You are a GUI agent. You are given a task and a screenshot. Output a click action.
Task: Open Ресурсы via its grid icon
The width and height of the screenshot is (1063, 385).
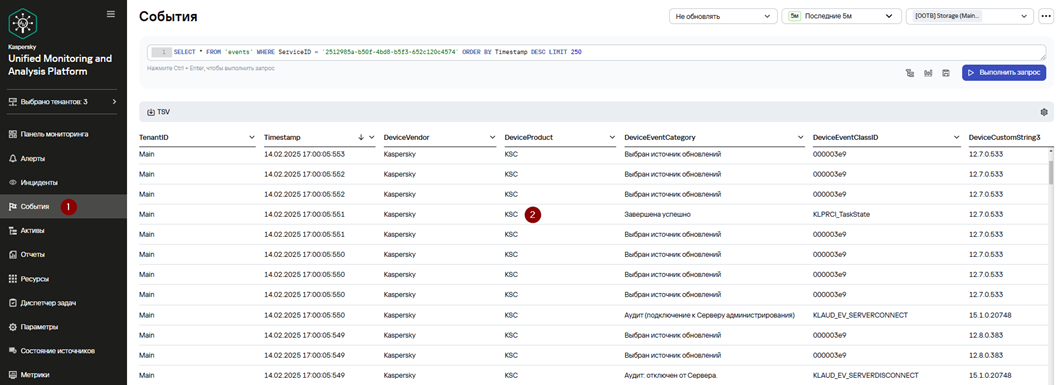[12, 279]
